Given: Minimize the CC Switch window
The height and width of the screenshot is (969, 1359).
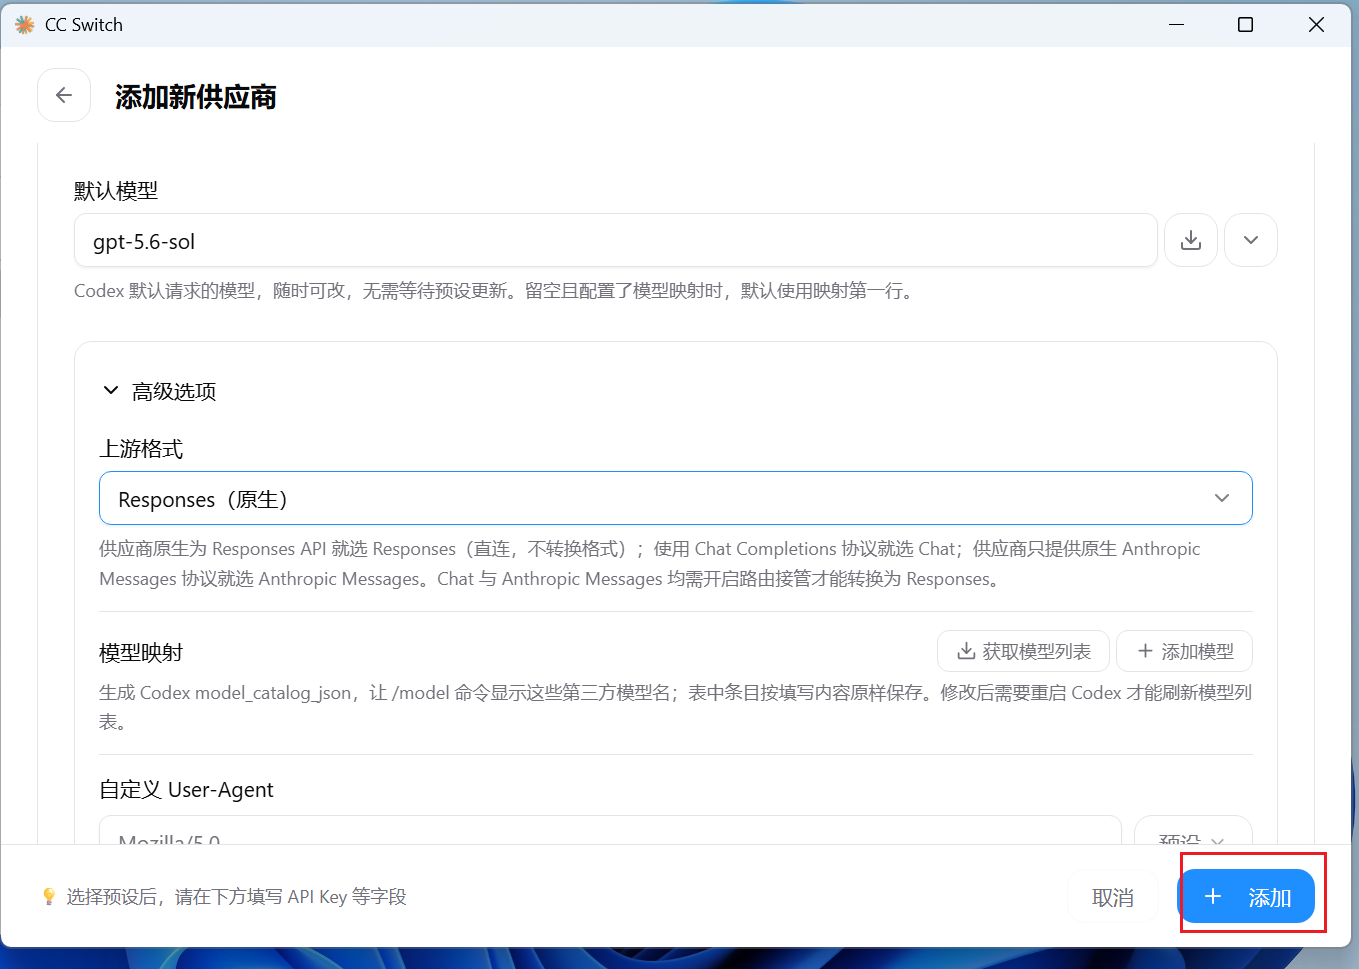Looking at the screenshot, I should [x=1176, y=24].
